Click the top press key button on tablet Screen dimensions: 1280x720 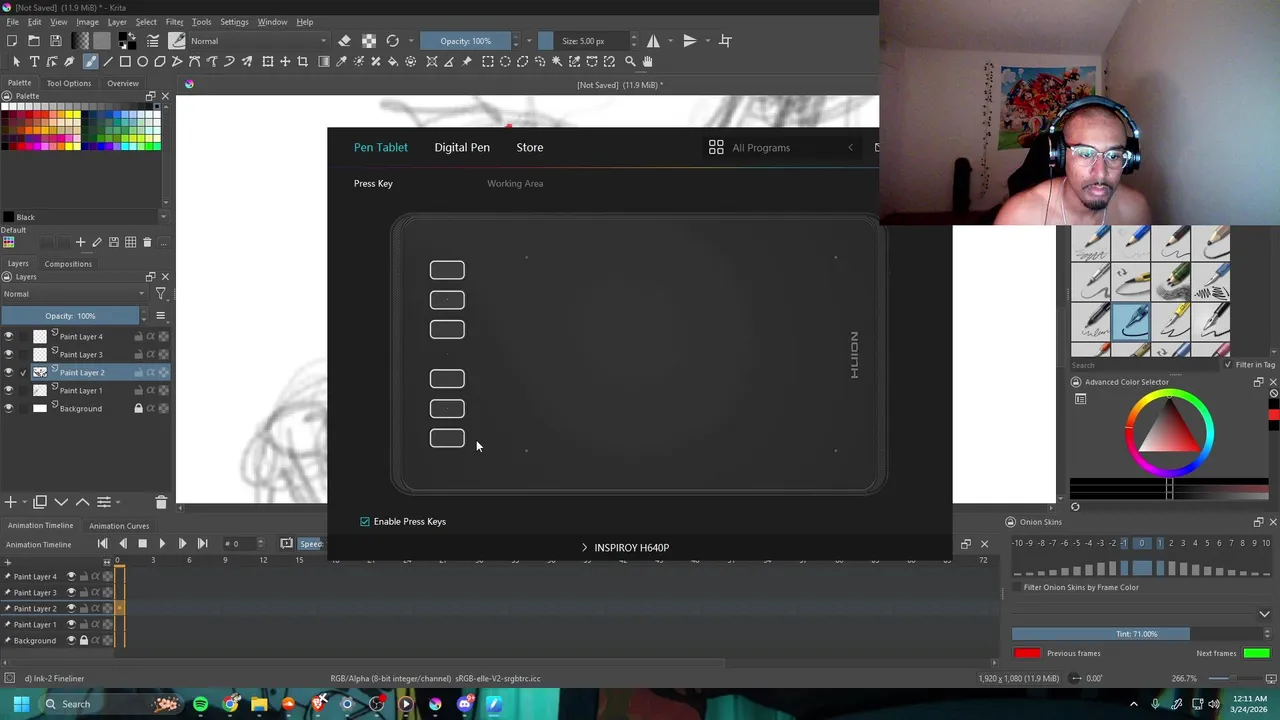coord(447,270)
